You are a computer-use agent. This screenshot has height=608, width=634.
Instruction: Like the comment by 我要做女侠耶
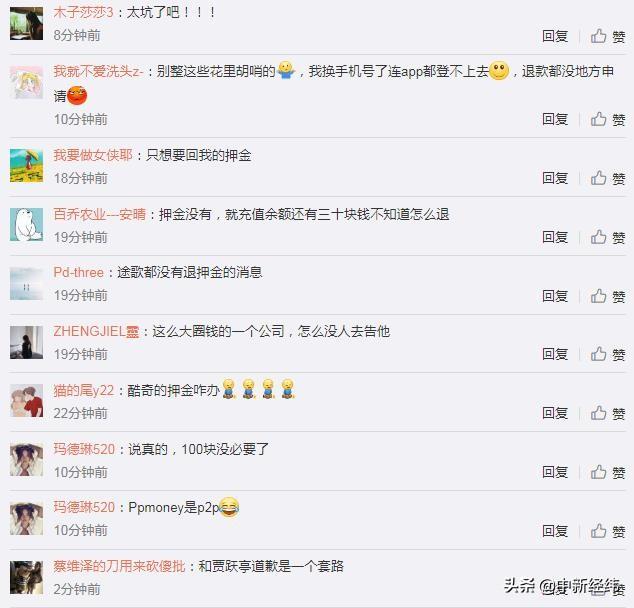(x=608, y=178)
